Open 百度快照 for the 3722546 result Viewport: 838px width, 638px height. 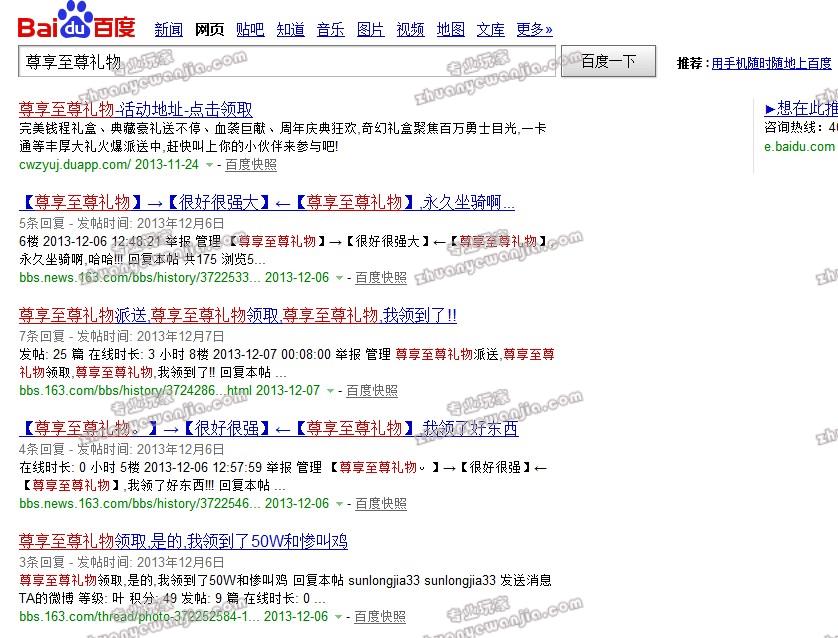pyautogui.click(x=381, y=504)
